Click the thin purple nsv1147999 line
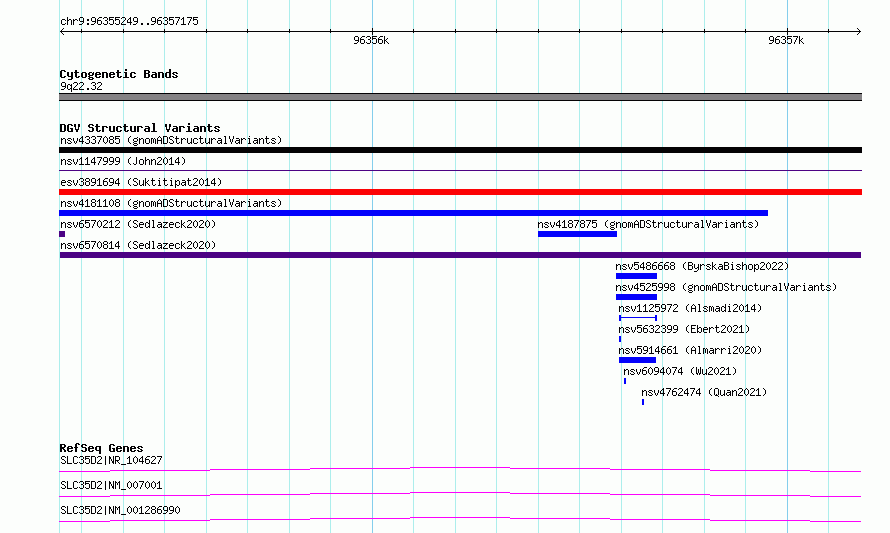Image resolution: width=890 pixels, height=533 pixels. pyautogui.click(x=460, y=170)
